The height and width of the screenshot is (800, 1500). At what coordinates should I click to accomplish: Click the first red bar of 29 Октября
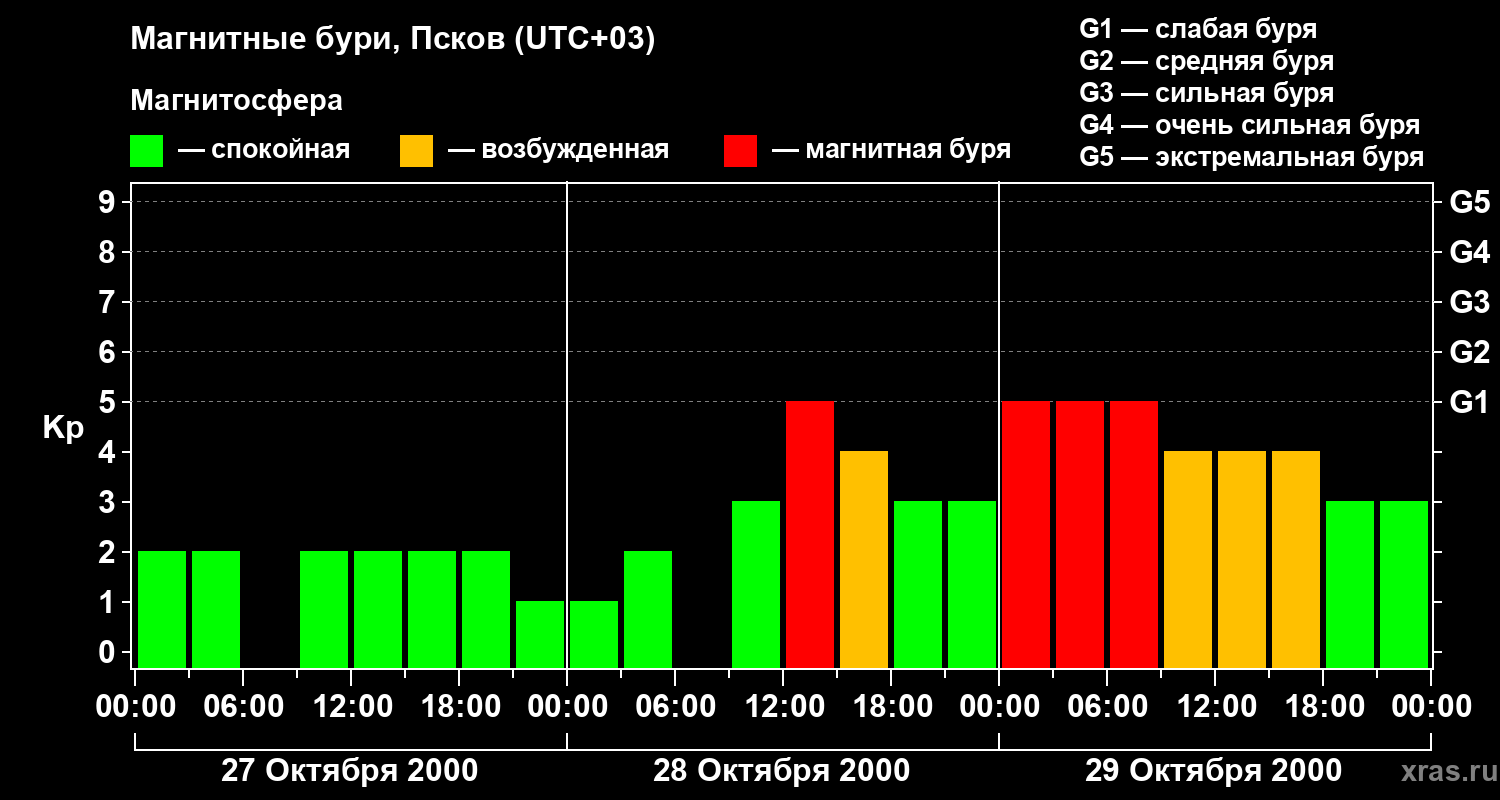[x=1026, y=534]
